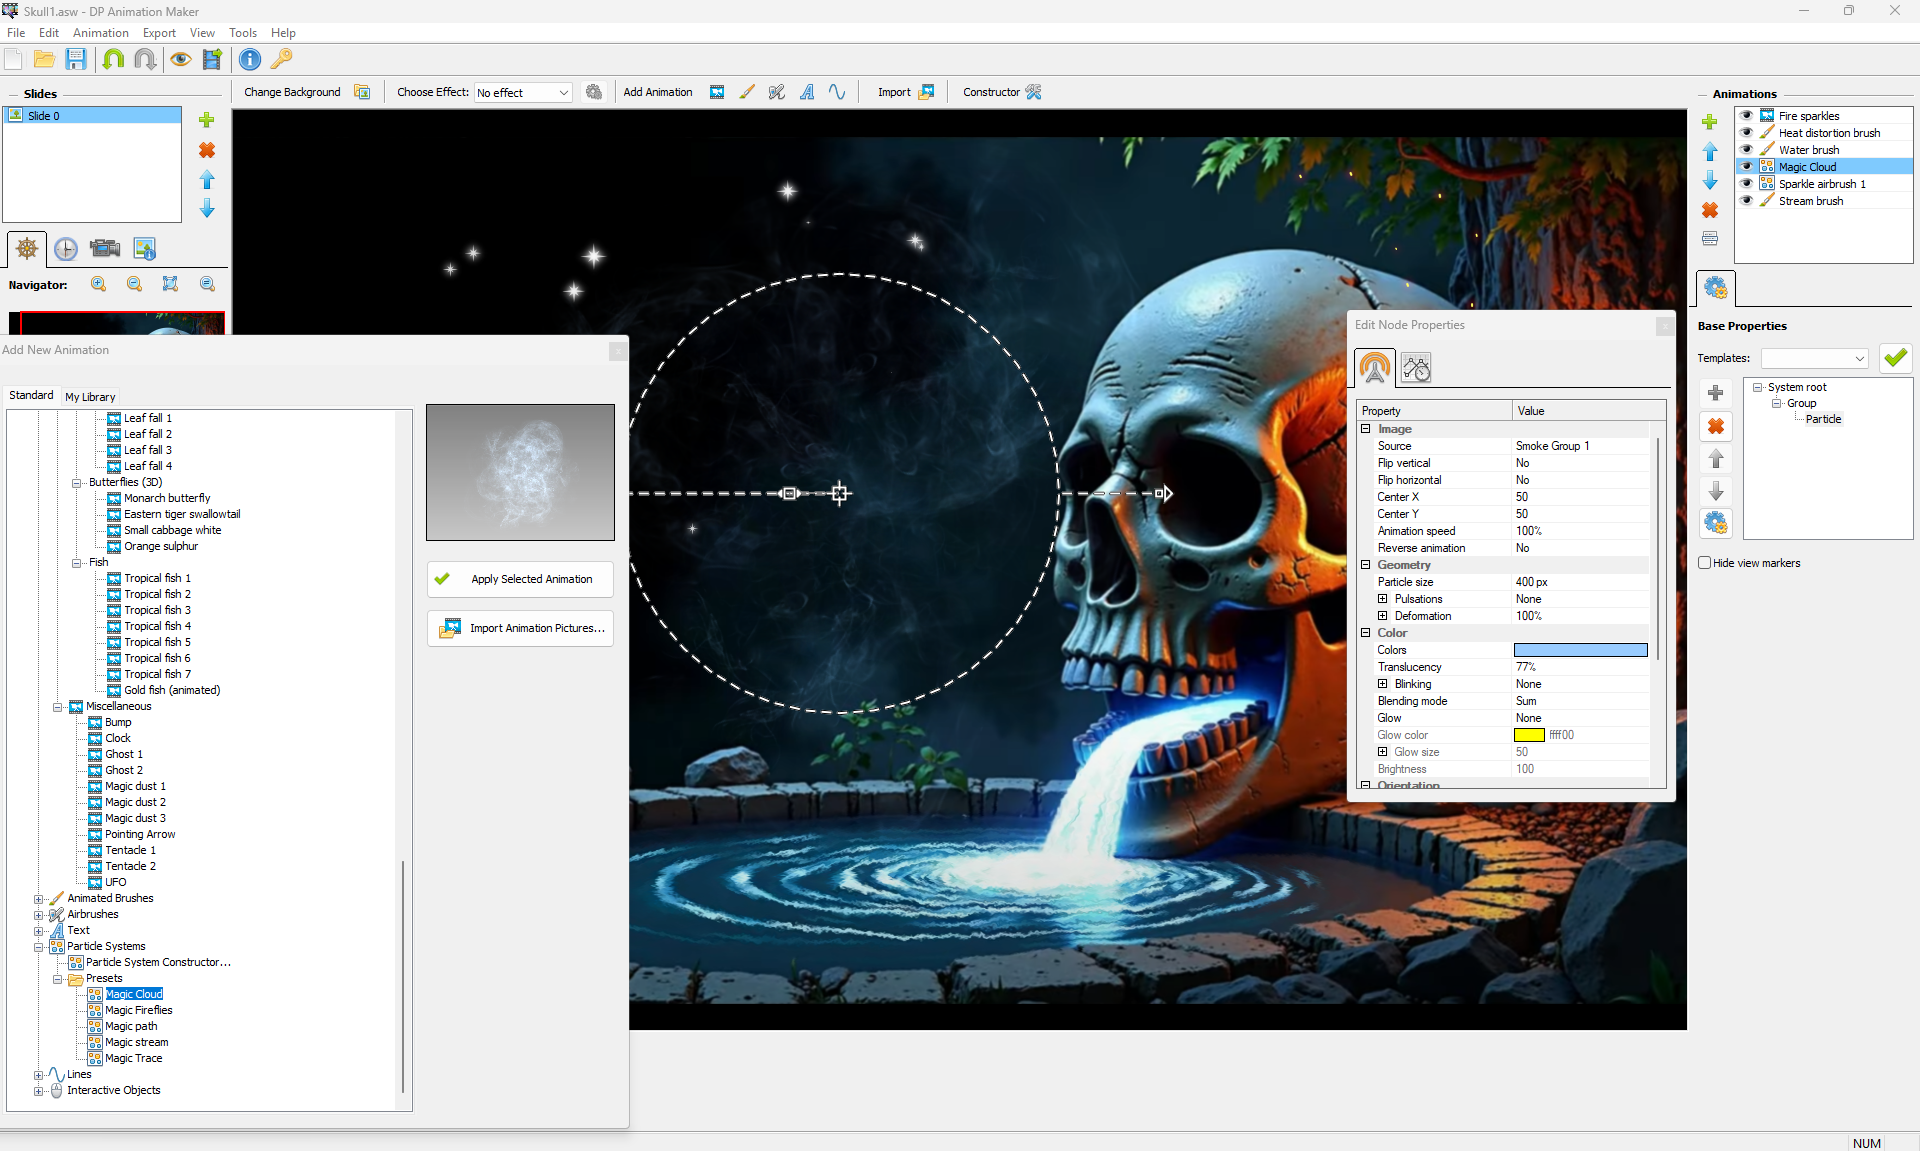Click Apply Selected Animation button
1920x1151 pixels.
pyautogui.click(x=520, y=579)
